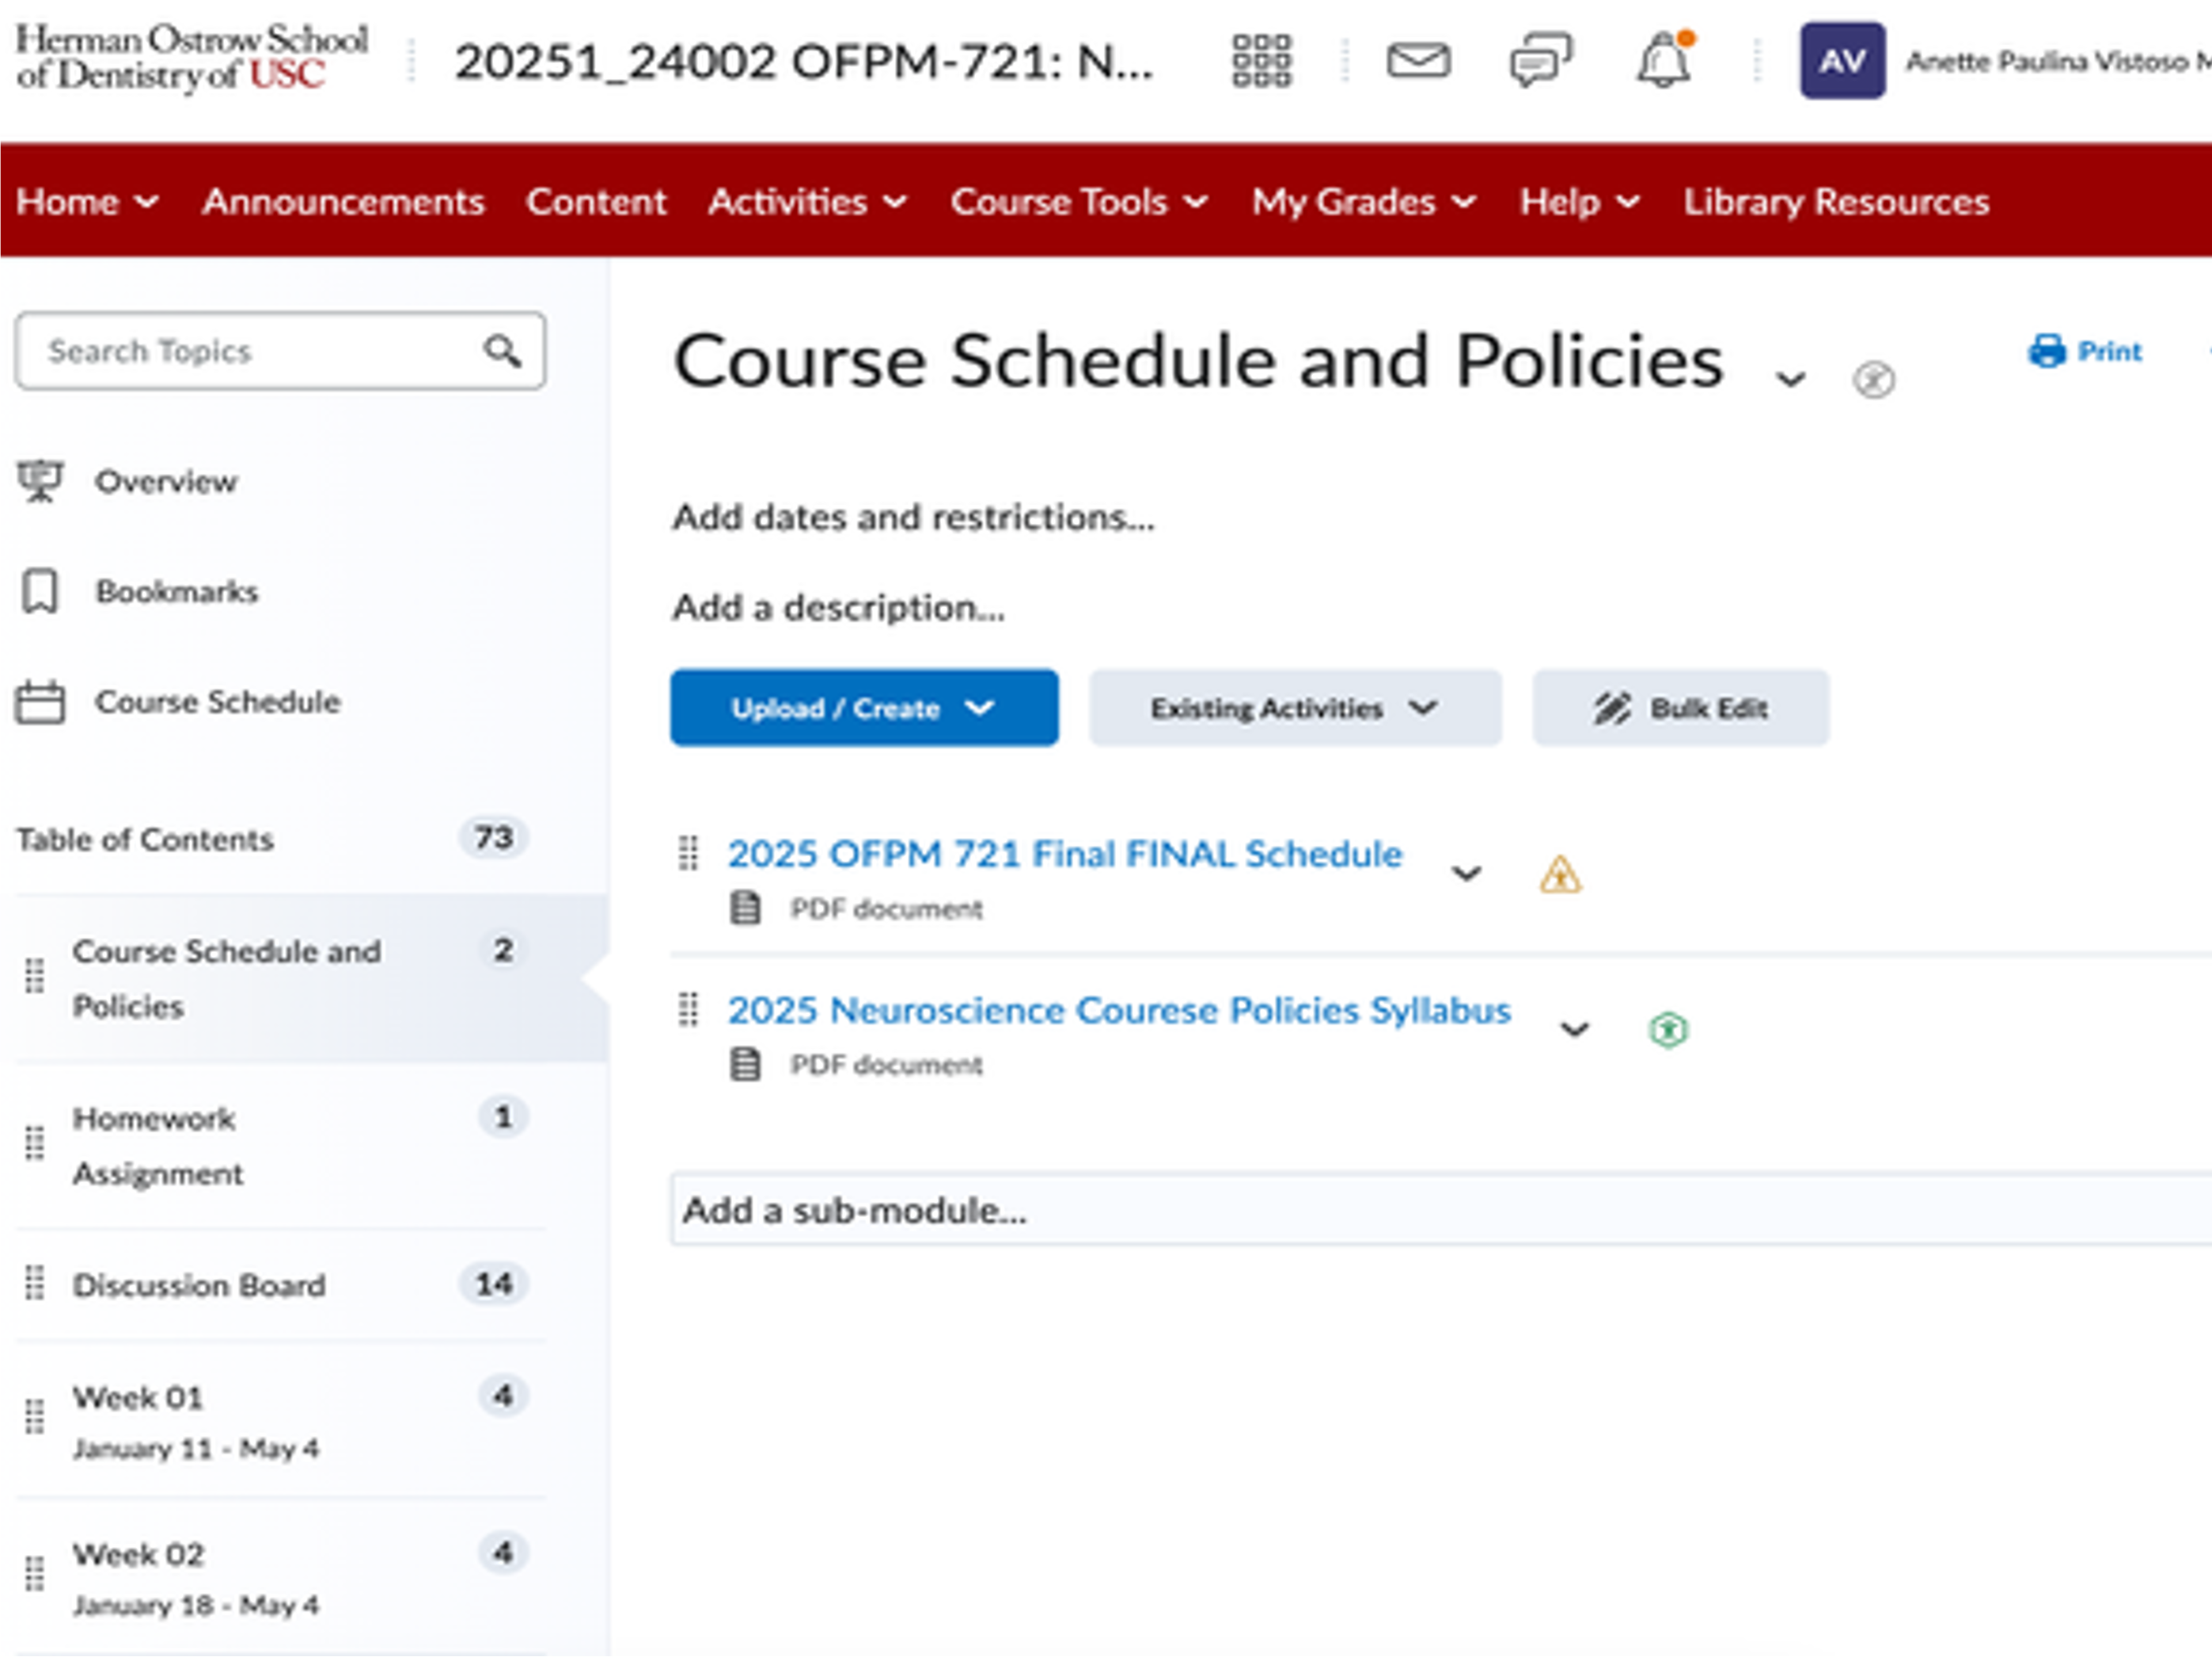
Task: Click the green accessibility icon on Policies Syllabus
Action: tap(1668, 1030)
